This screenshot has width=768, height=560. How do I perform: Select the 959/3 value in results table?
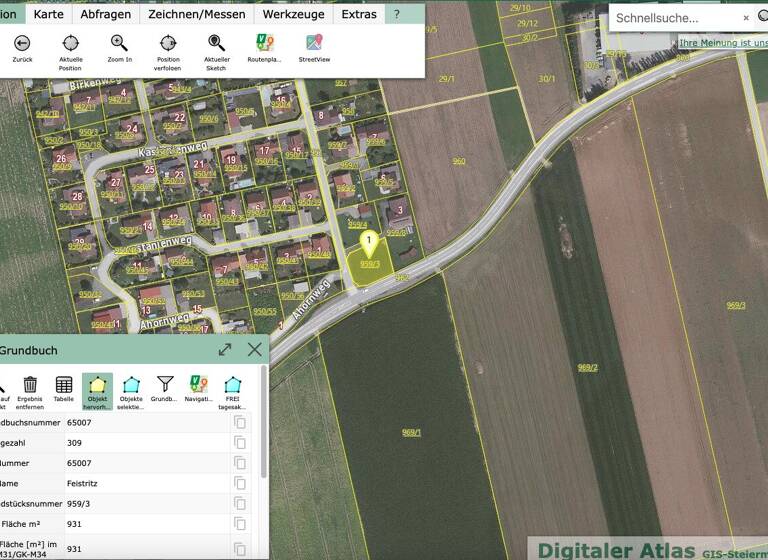click(x=78, y=504)
